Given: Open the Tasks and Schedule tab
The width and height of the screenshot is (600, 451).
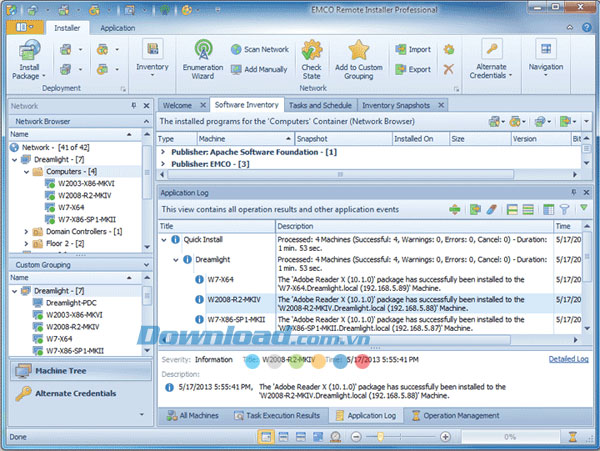Looking at the screenshot, I should pyautogui.click(x=320, y=105).
